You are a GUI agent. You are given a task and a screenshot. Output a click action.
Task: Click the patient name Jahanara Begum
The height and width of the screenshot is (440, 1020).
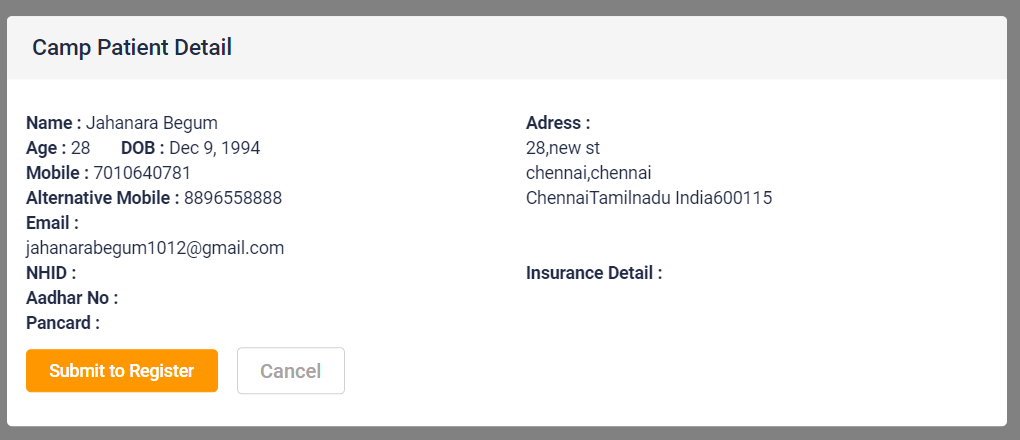(152, 123)
